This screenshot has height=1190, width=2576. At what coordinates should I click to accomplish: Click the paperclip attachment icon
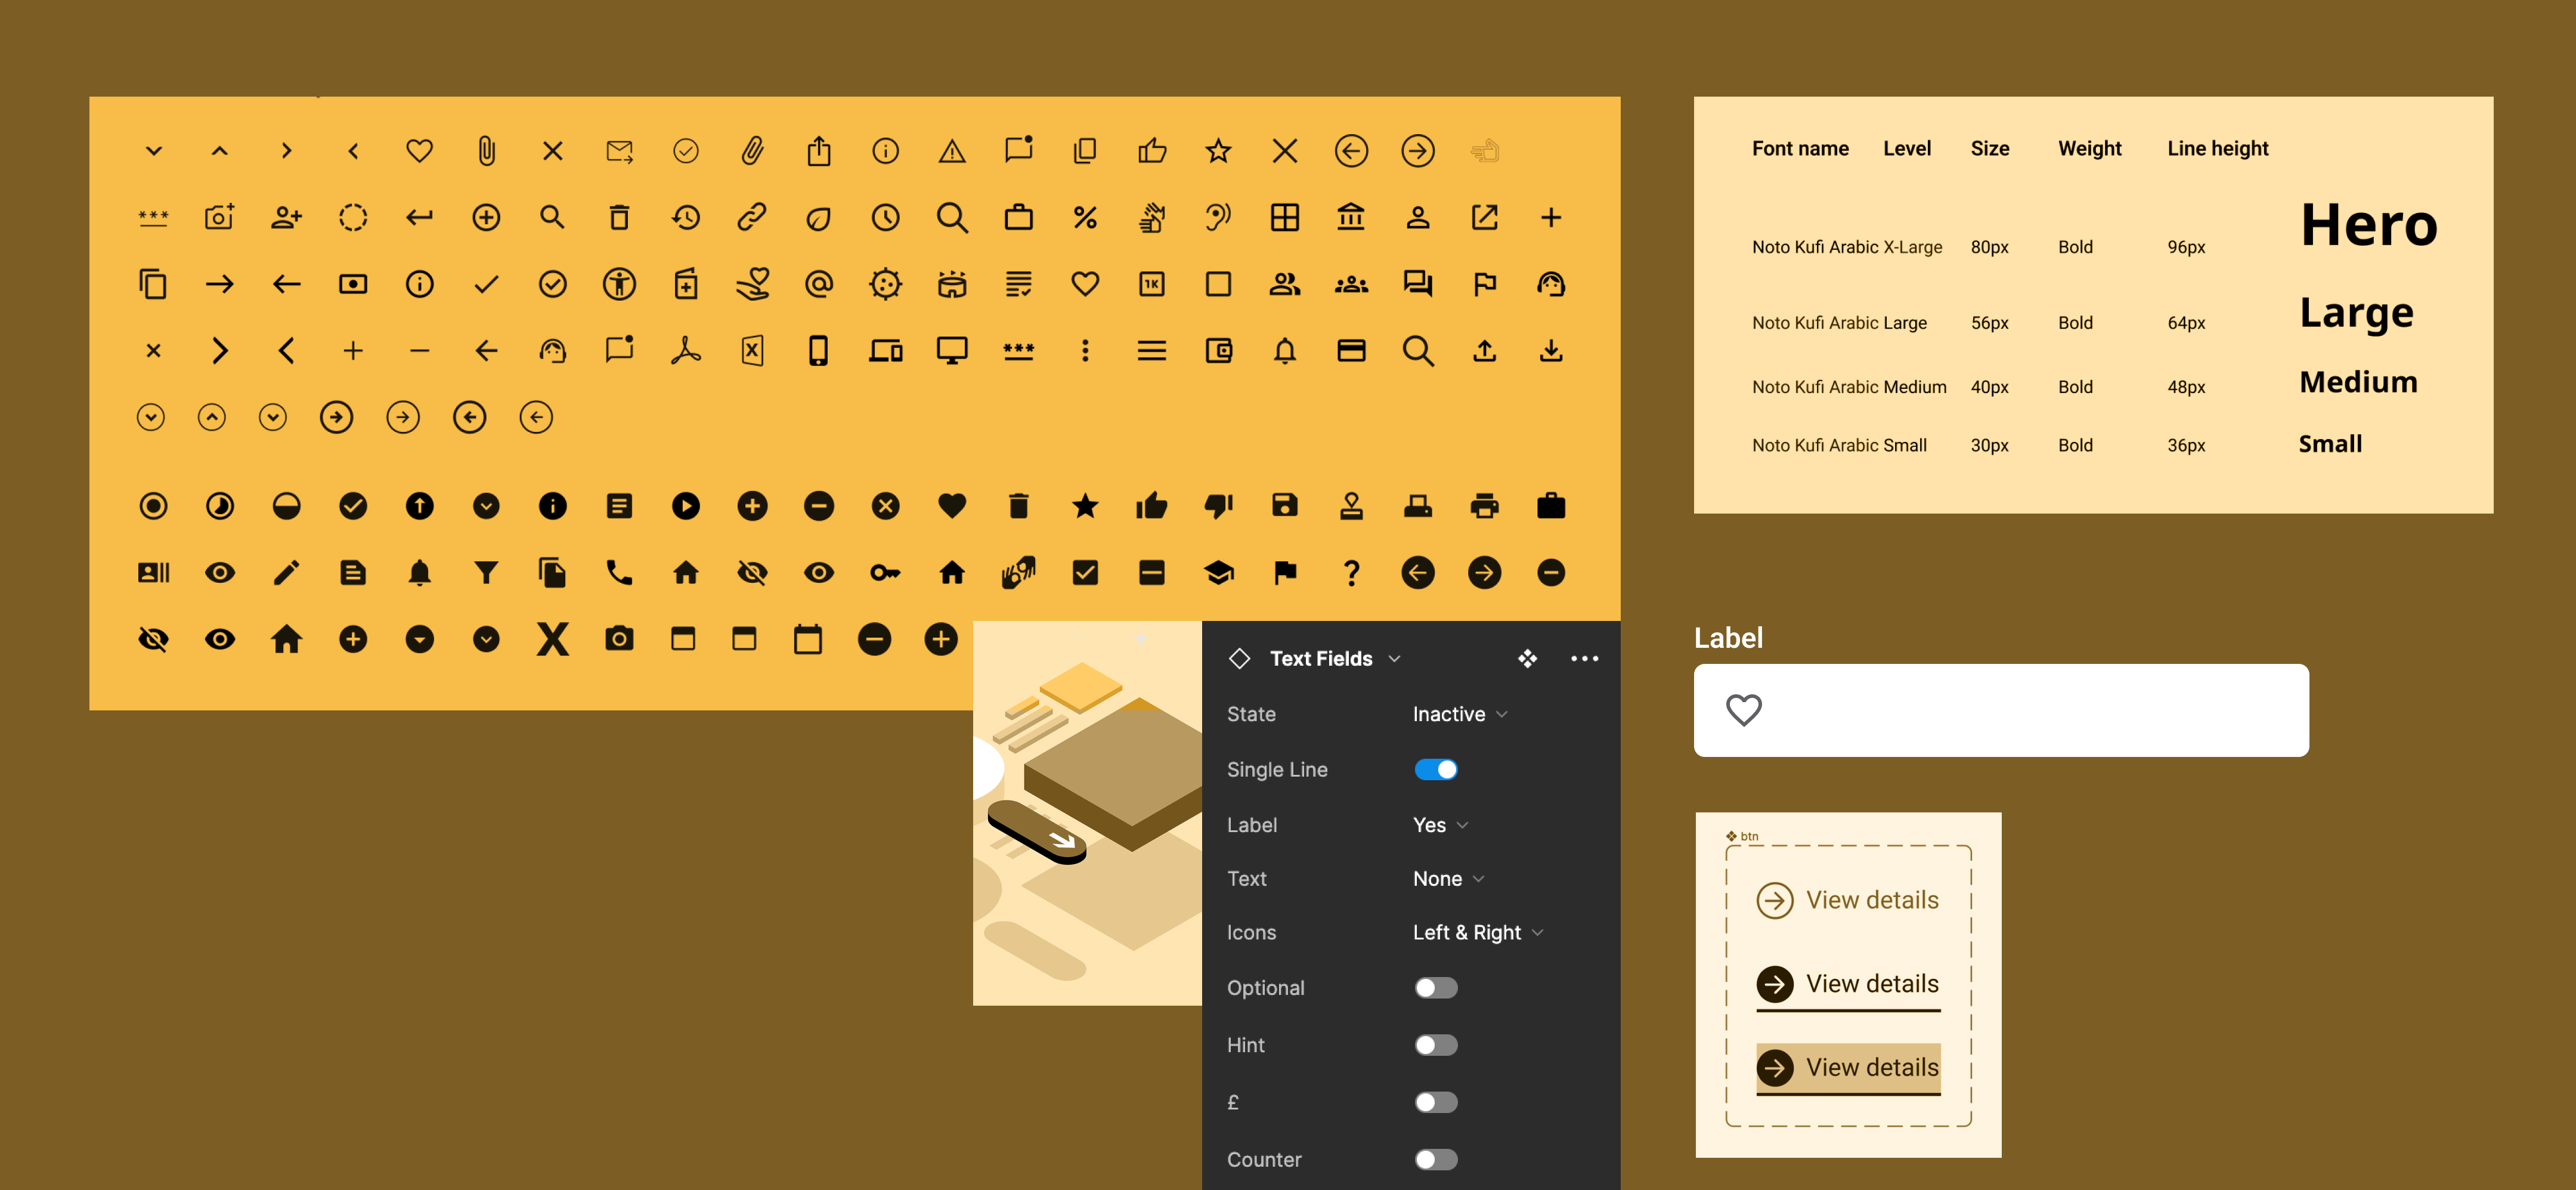[486, 151]
